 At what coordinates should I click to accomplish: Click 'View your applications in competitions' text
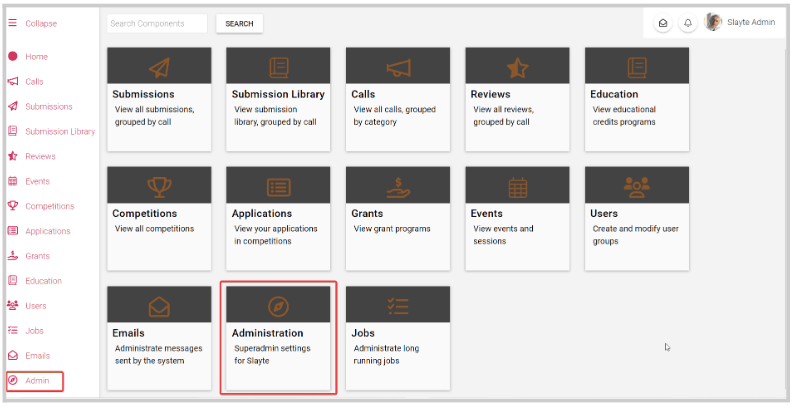[276, 235]
